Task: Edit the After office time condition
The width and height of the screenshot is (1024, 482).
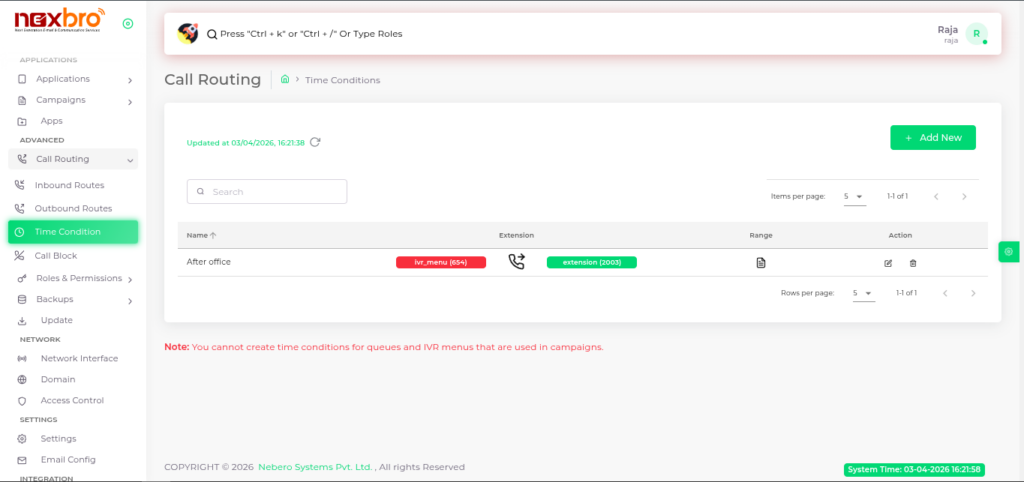Action: point(888,263)
